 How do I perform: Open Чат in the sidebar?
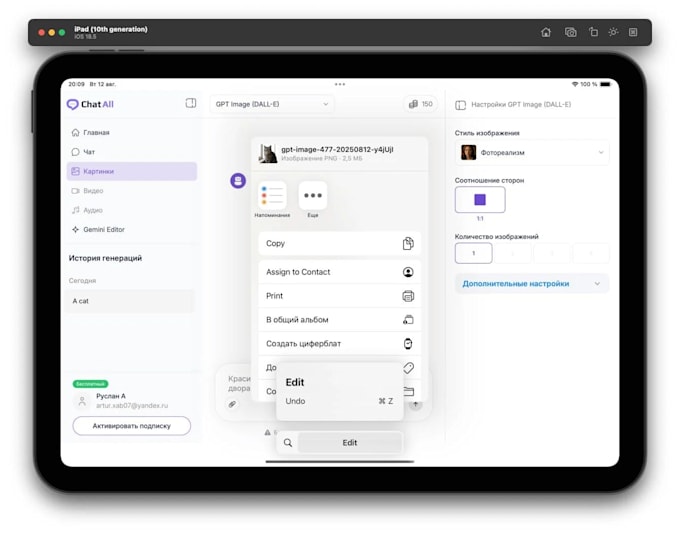pyautogui.click(x=132, y=152)
